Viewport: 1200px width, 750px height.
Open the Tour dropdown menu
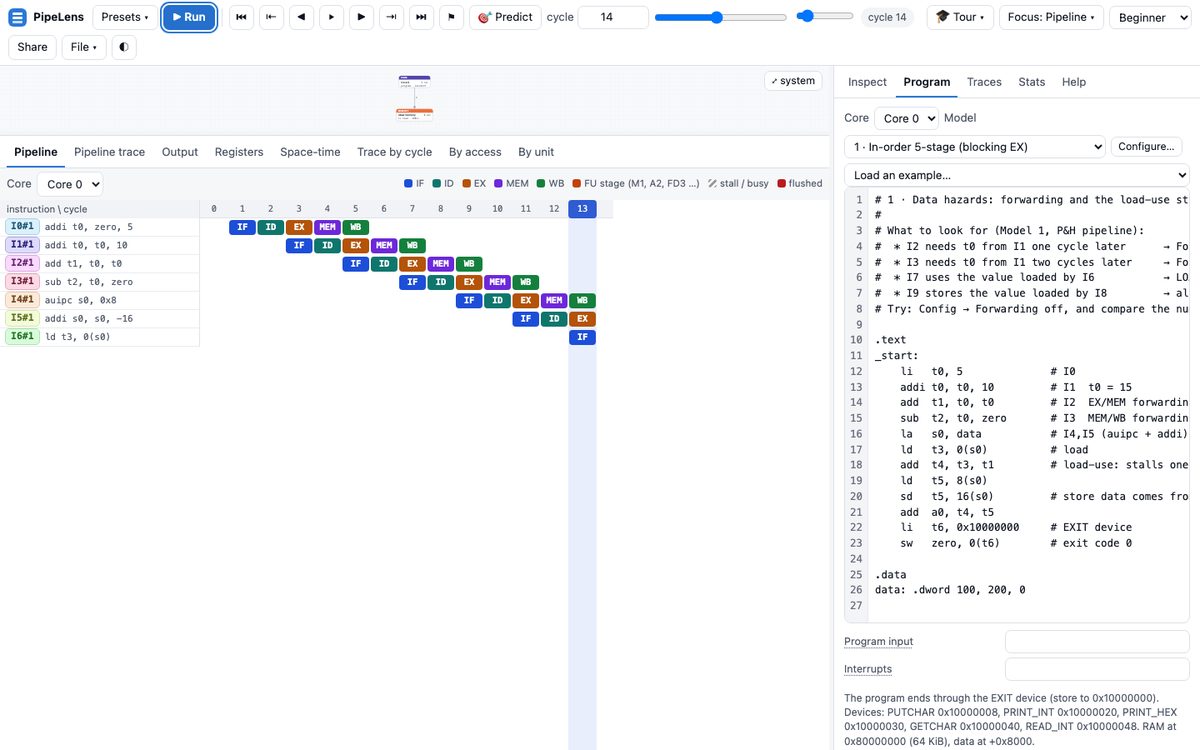pos(959,17)
